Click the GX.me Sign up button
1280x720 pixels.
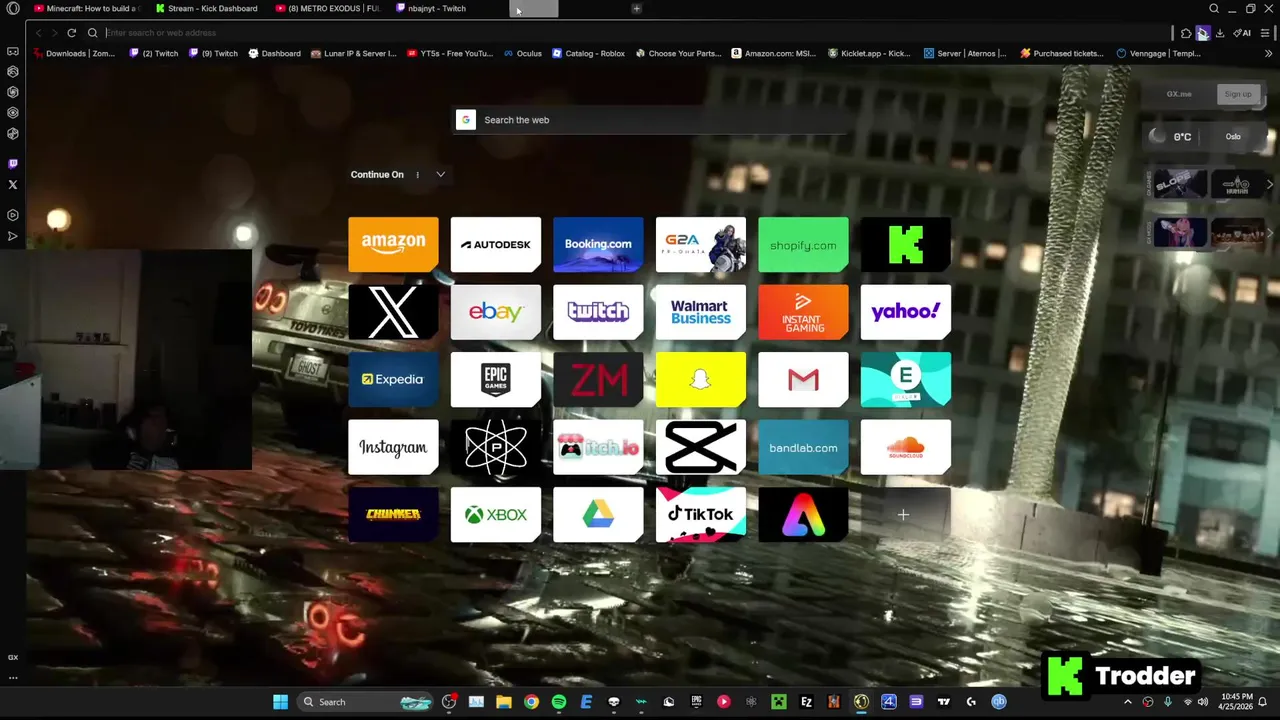(x=1238, y=94)
